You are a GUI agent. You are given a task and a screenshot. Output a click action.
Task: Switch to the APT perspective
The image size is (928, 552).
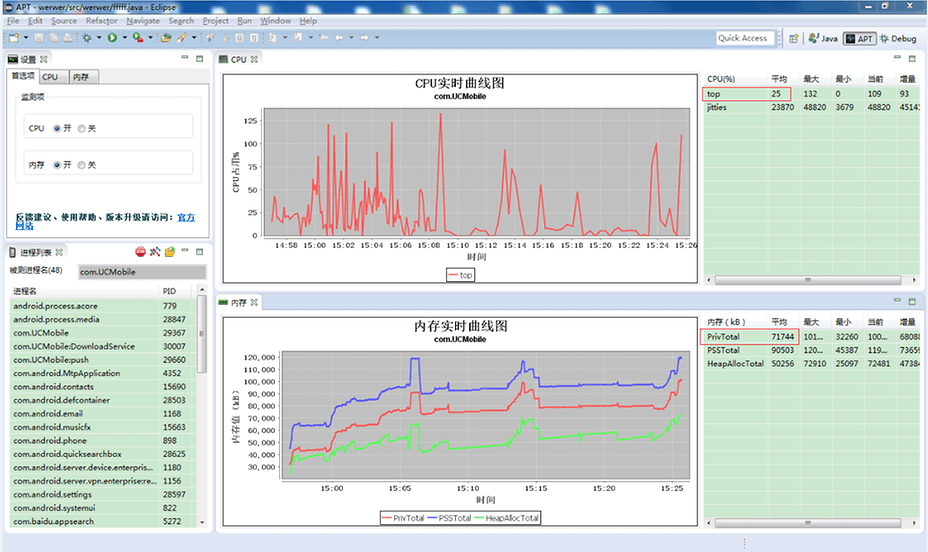859,38
